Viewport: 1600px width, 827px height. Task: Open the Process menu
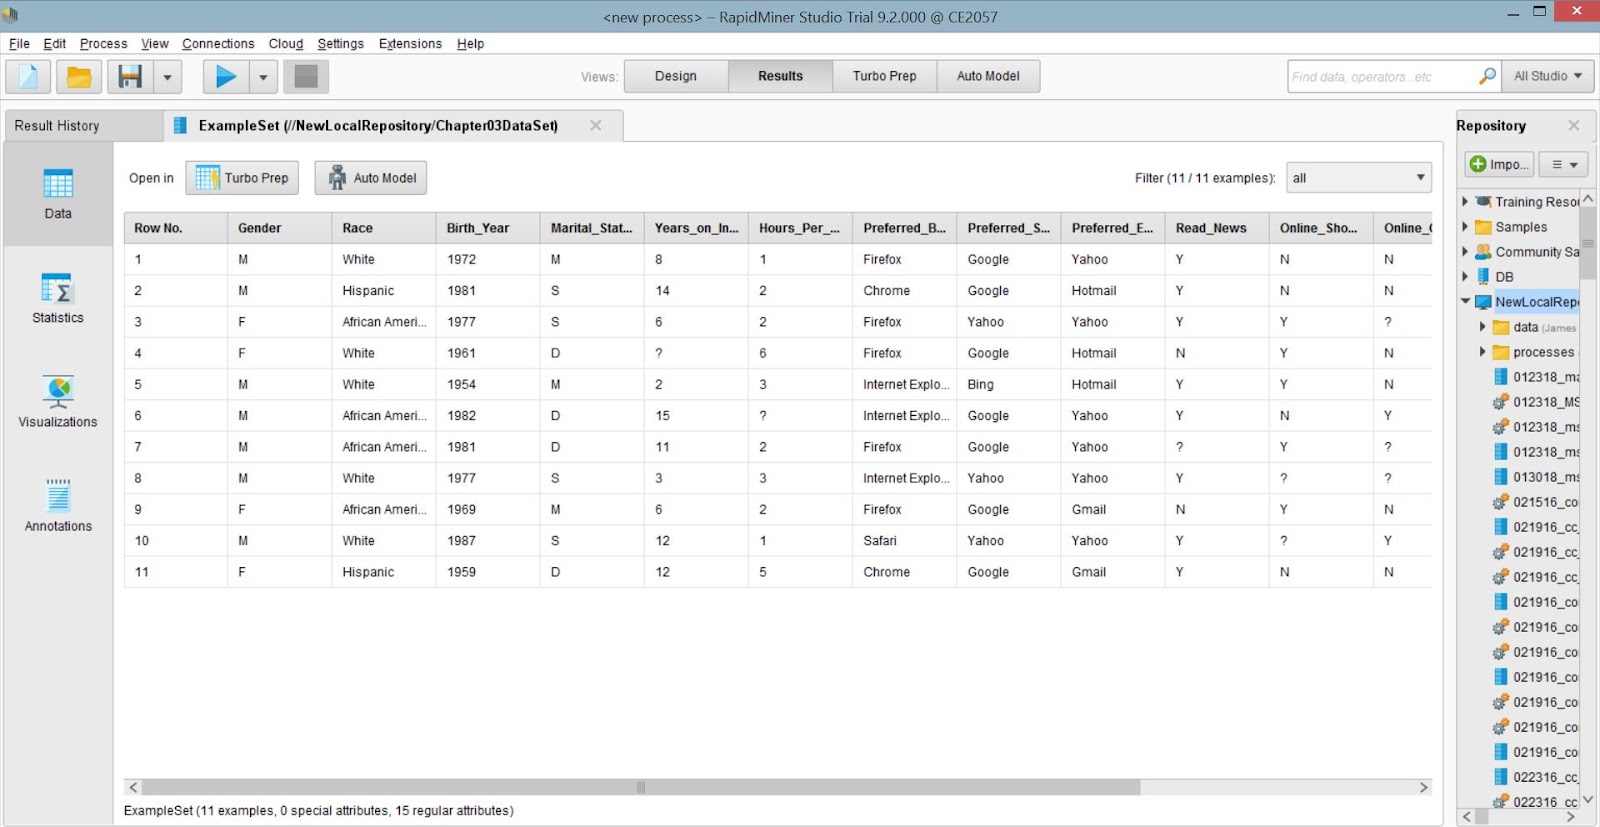pyautogui.click(x=104, y=44)
